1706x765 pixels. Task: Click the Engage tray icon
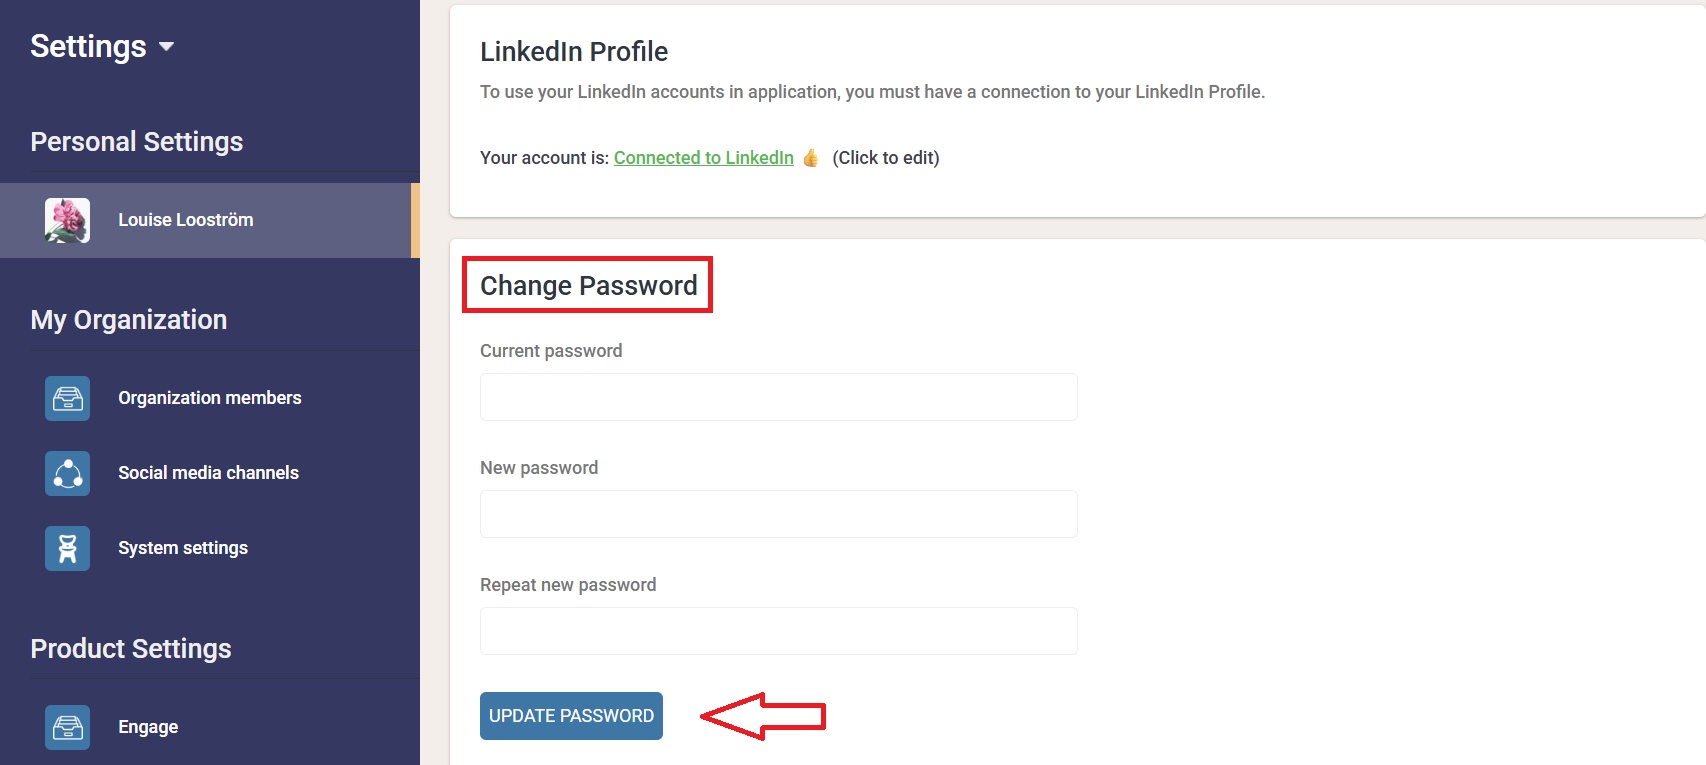pyautogui.click(x=67, y=727)
